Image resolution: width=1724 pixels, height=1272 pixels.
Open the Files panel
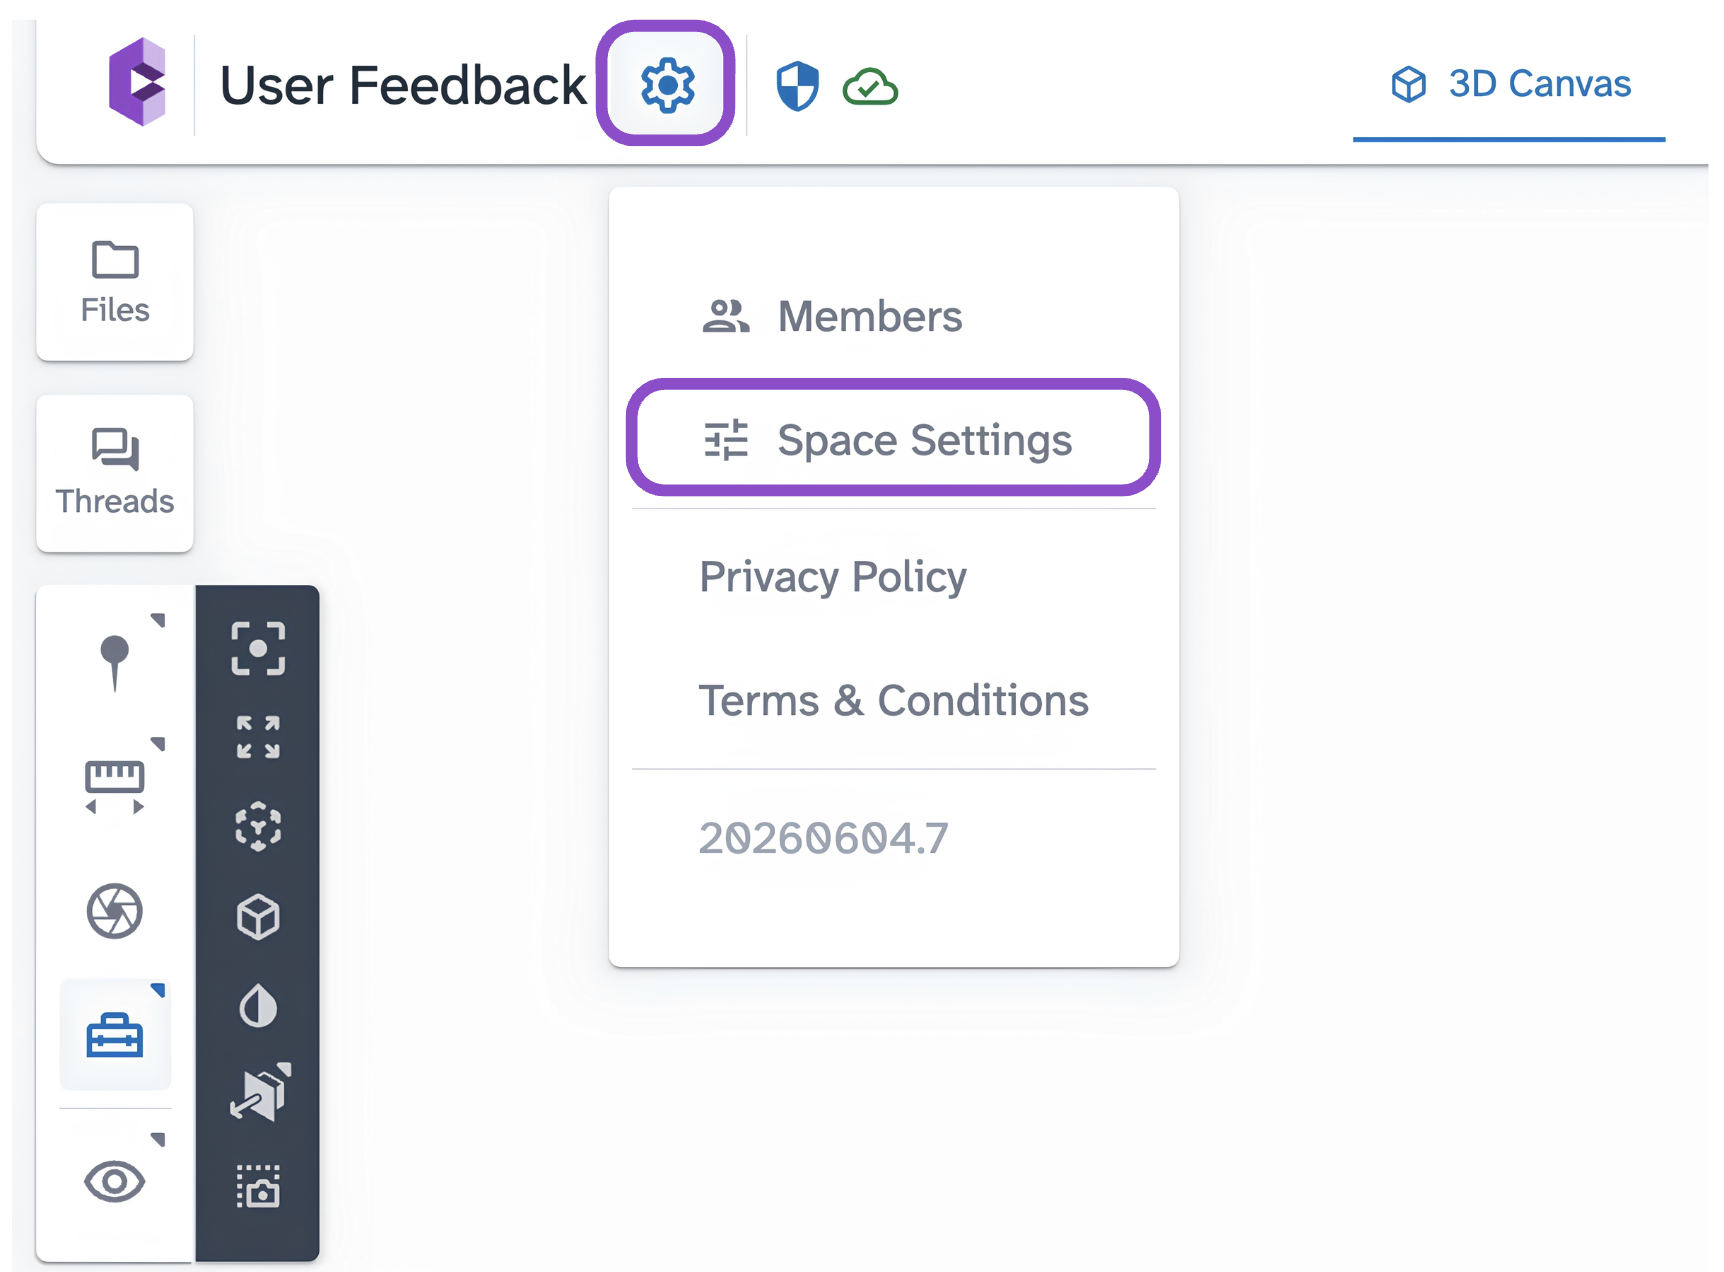(115, 282)
